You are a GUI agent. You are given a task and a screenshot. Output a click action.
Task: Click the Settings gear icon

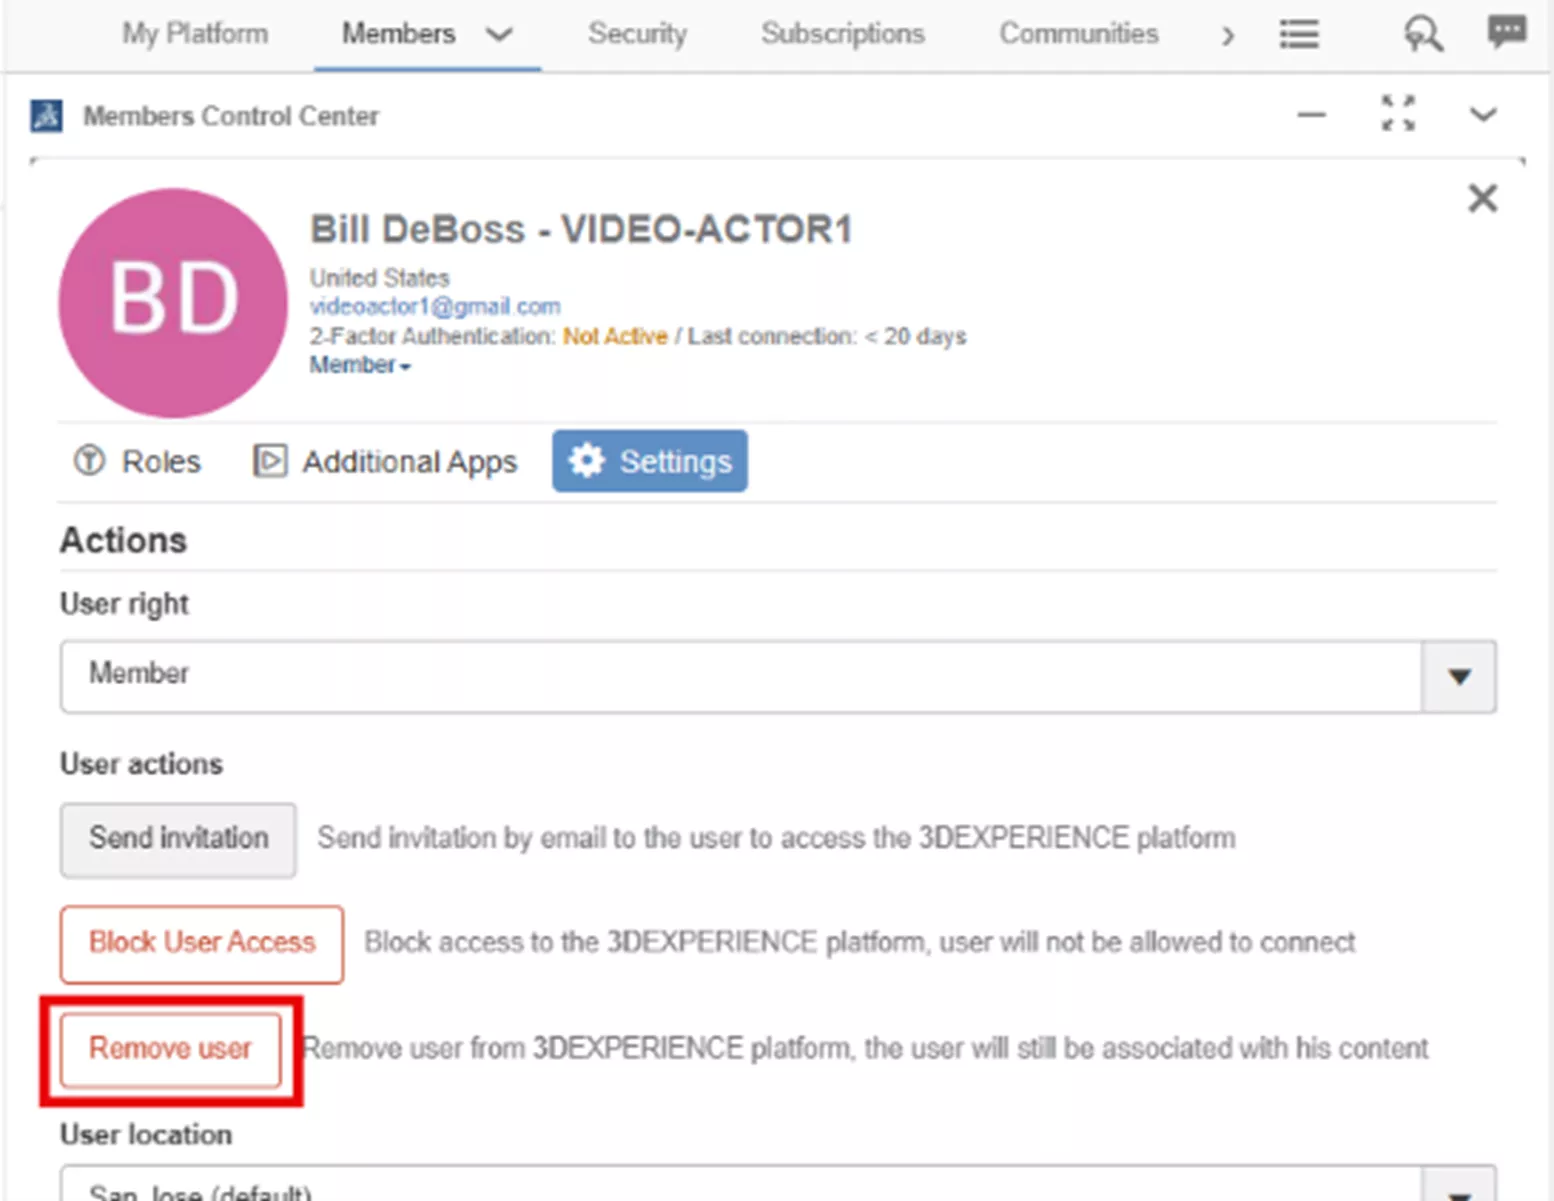587,461
